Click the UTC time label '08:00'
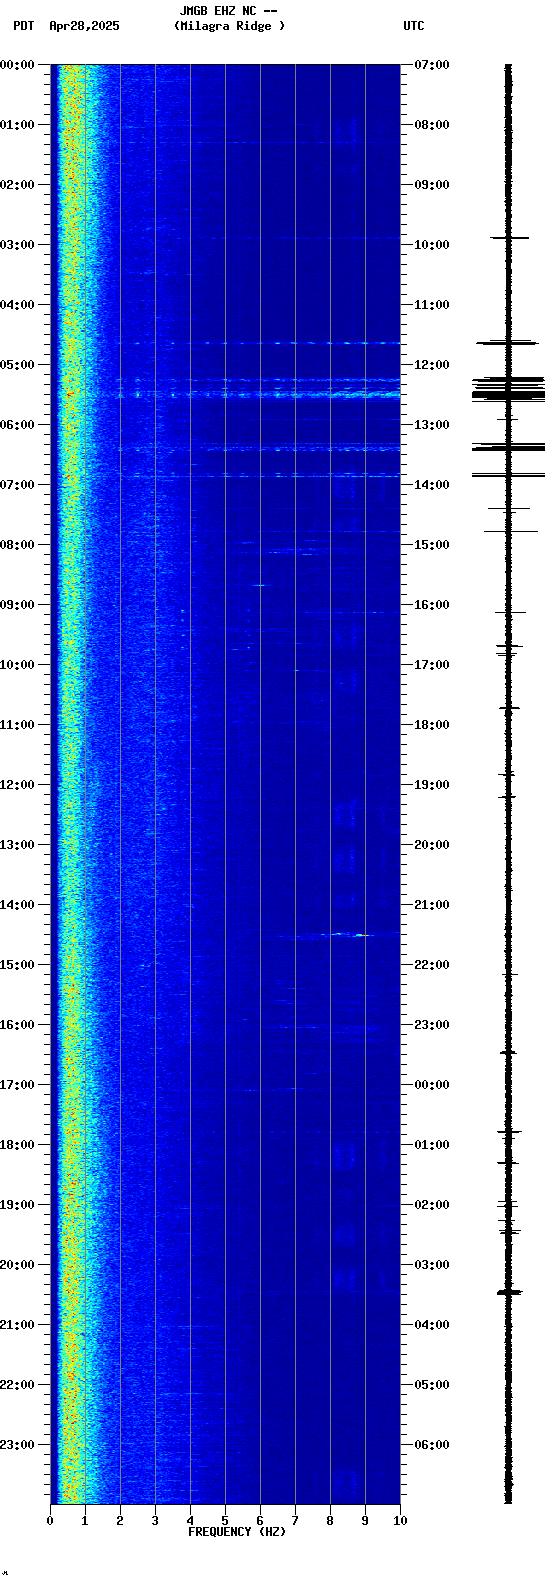This screenshot has height=1584, width=552. 432,125
